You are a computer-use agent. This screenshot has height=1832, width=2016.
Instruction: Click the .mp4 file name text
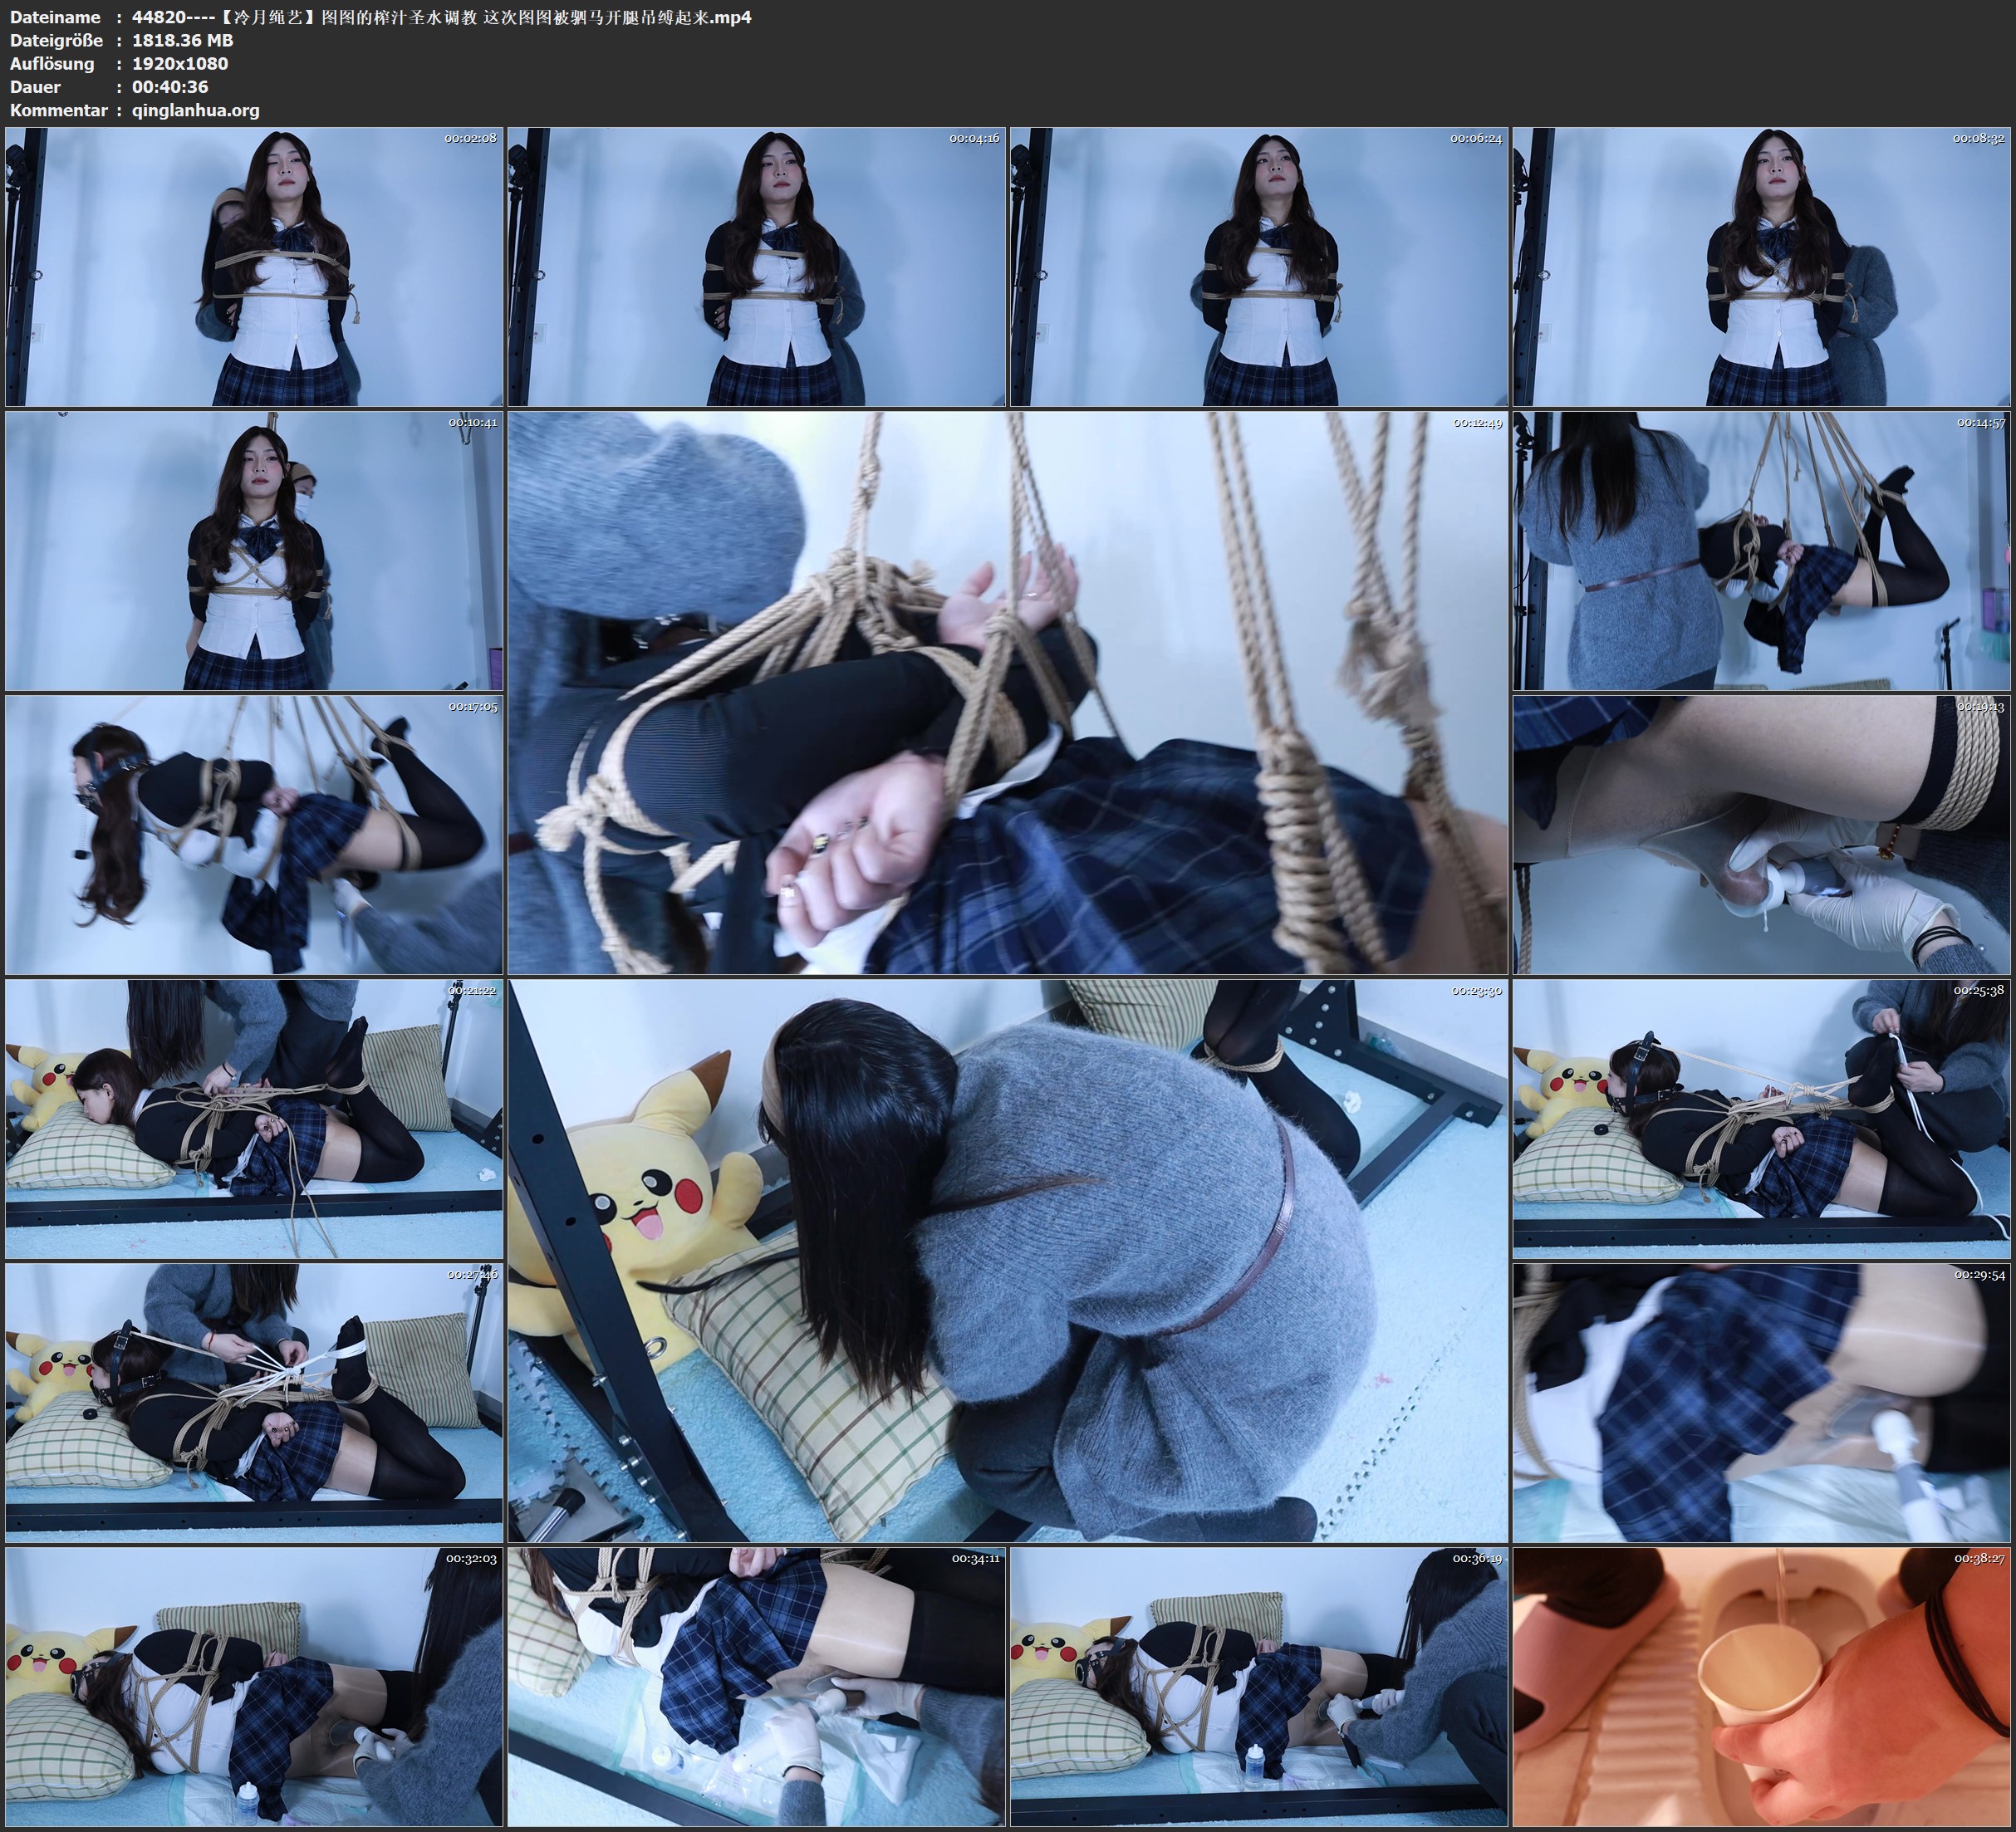[441, 17]
